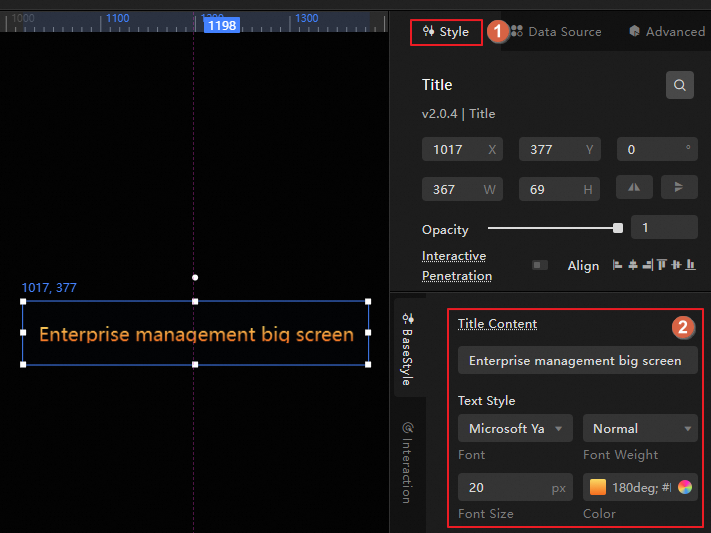This screenshot has height=533, width=711.
Task: Align widget to bottom edge
Action: pos(691,264)
